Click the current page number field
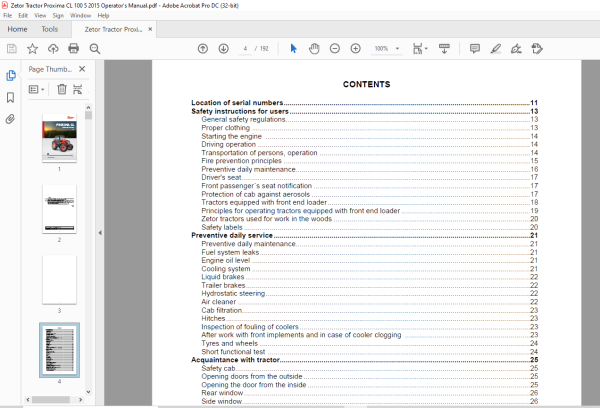Viewport: 600px width, 408px height. click(245, 49)
